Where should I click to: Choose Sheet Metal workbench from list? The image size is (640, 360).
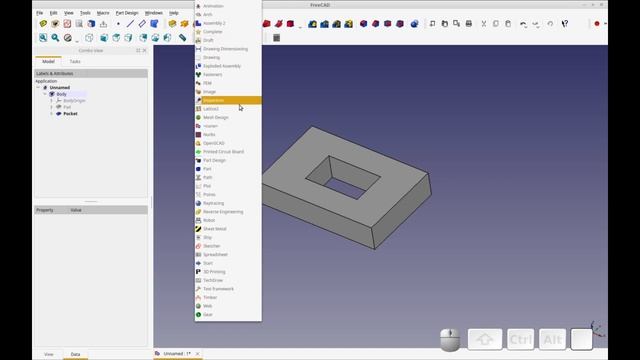228,229
